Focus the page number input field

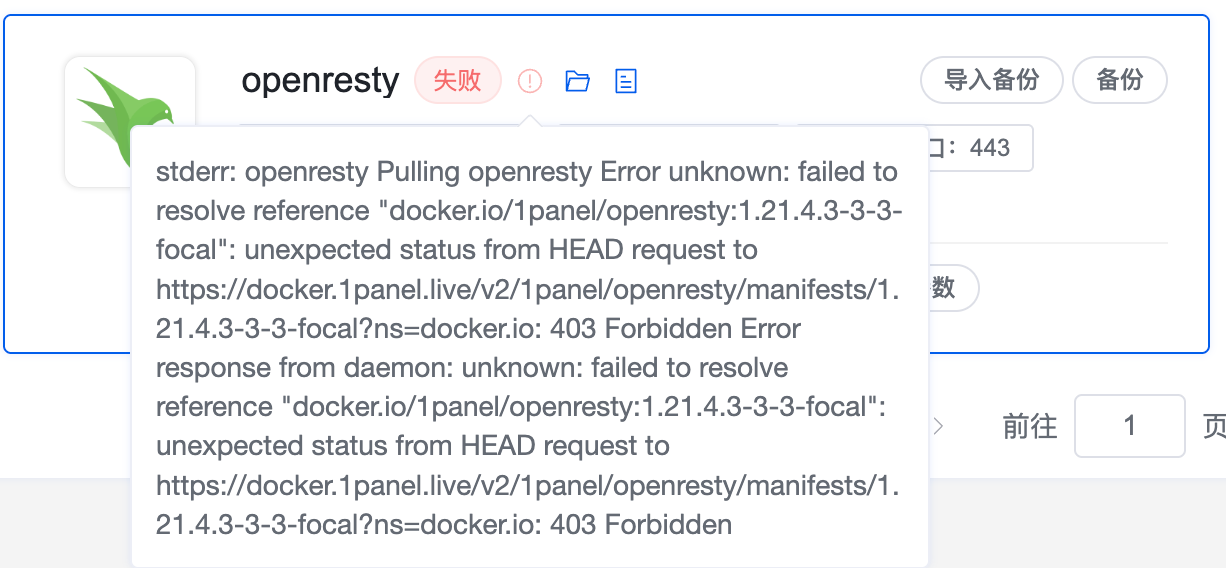pyautogui.click(x=1129, y=426)
